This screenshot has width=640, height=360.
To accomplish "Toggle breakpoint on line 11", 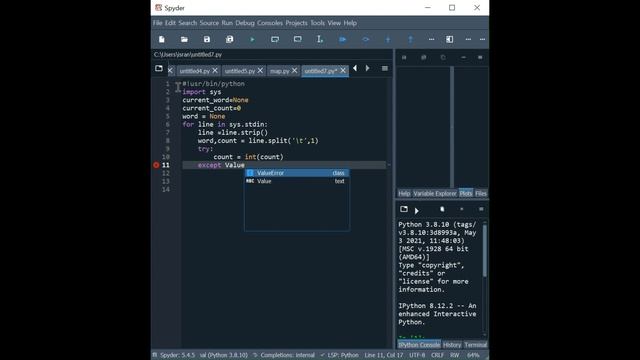I will pyautogui.click(x=156, y=165).
